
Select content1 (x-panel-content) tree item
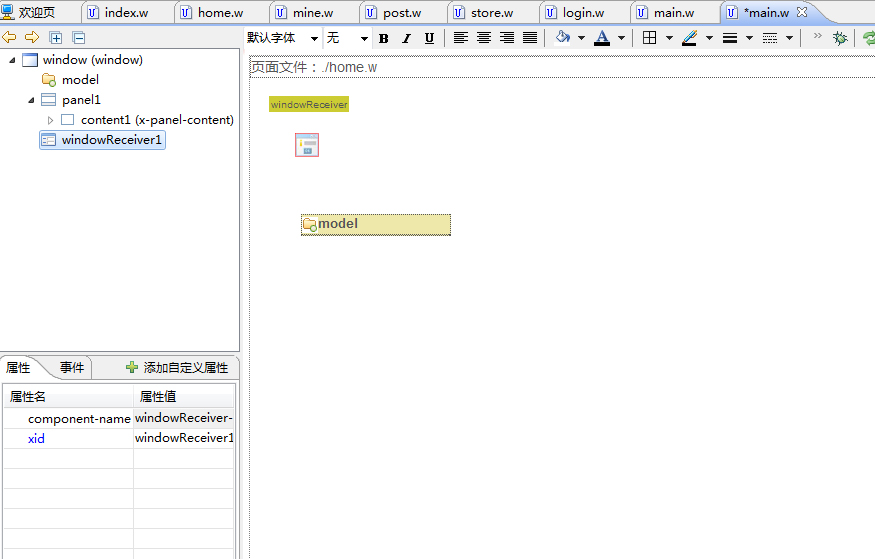coord(157,120)
